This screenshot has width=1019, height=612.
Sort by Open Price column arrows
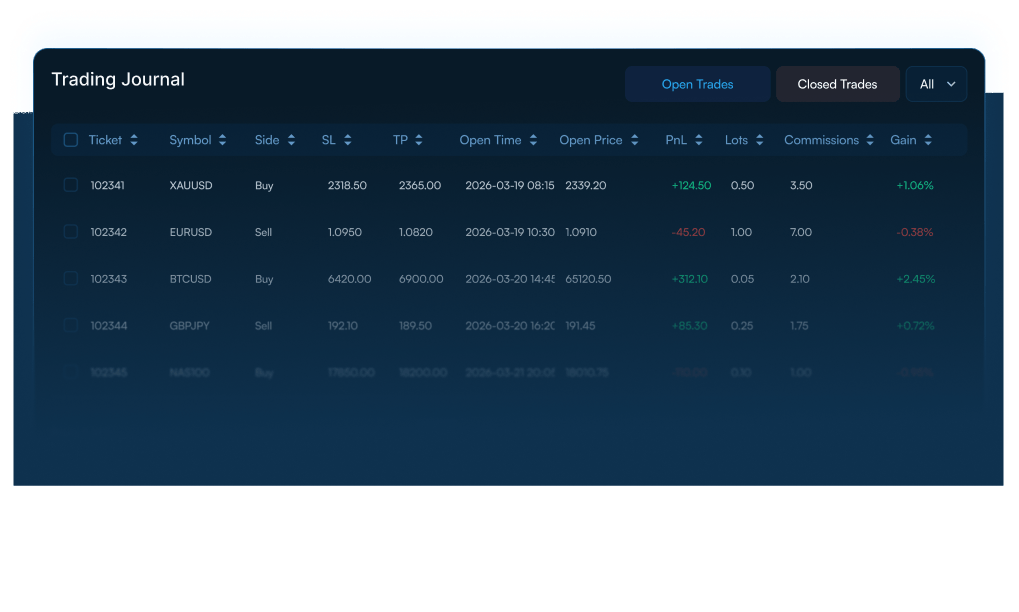tap(634, 140)
